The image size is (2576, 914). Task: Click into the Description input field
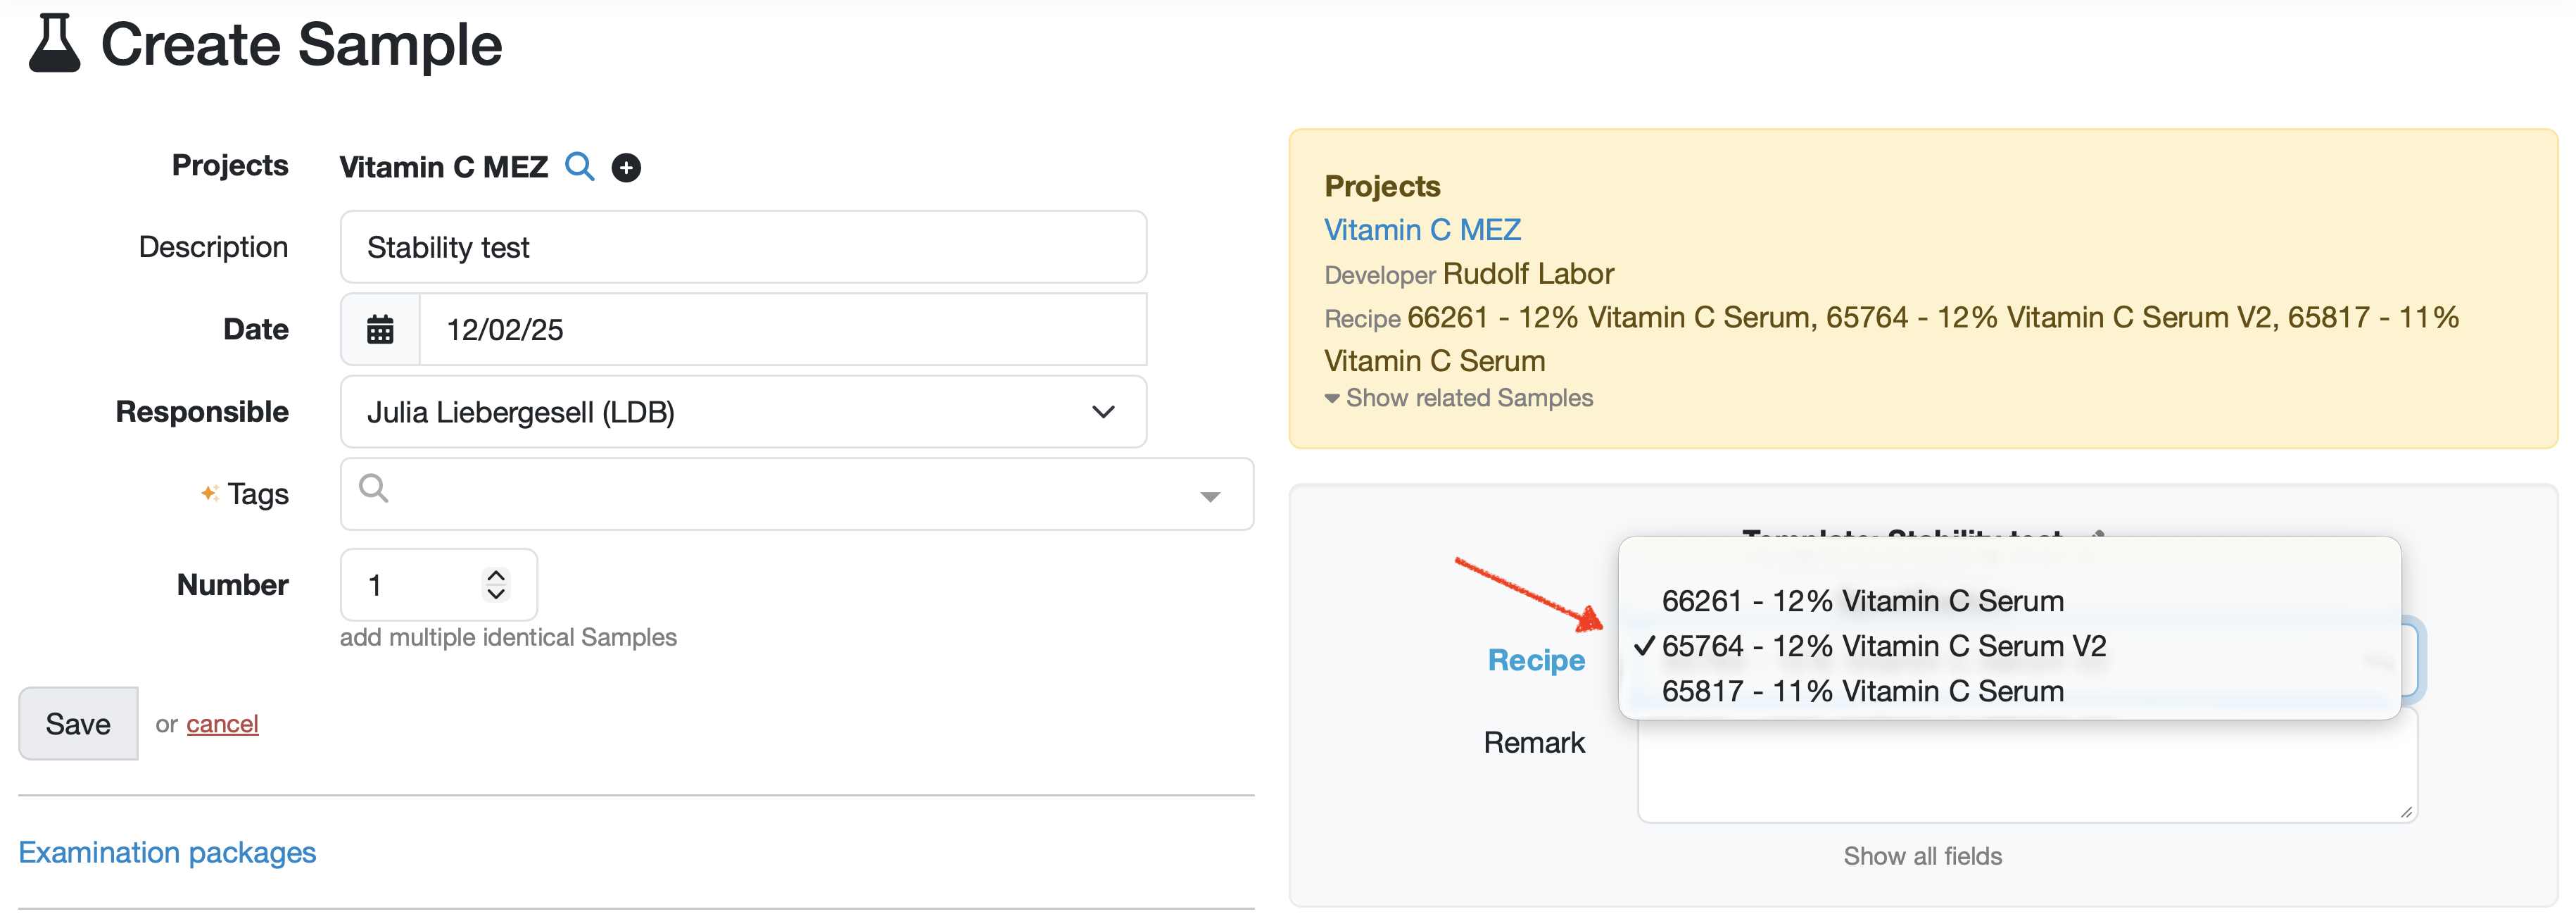(x=743, y=247)
